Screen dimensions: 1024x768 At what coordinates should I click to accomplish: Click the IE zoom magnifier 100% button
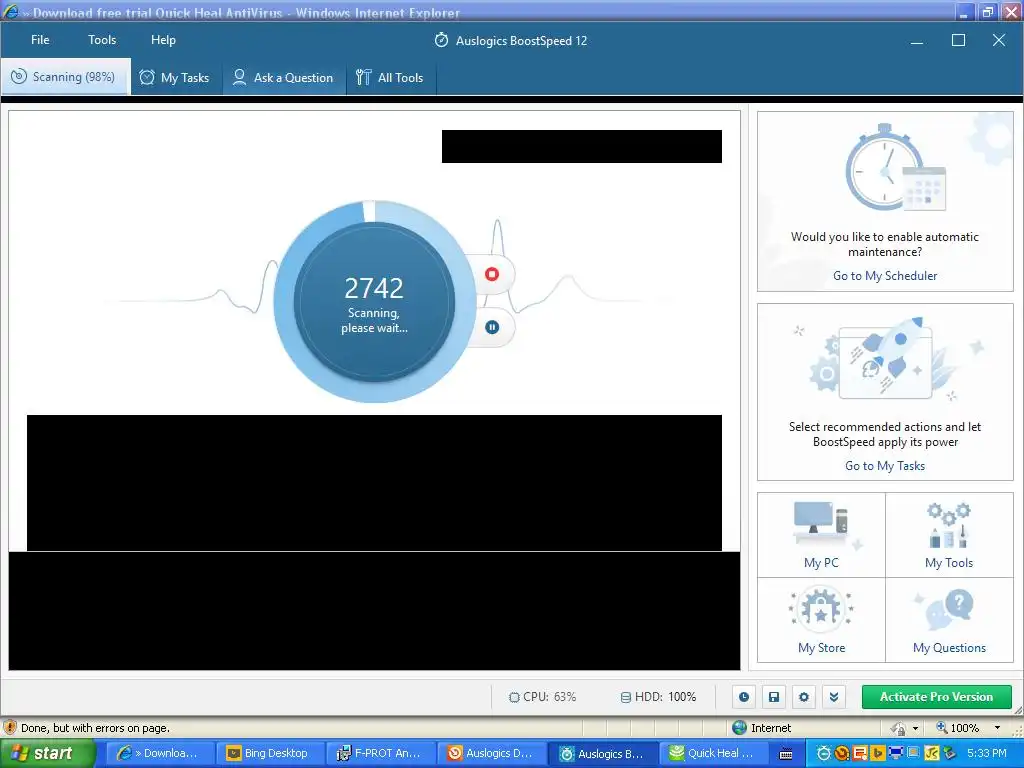[x=957, y=728]
